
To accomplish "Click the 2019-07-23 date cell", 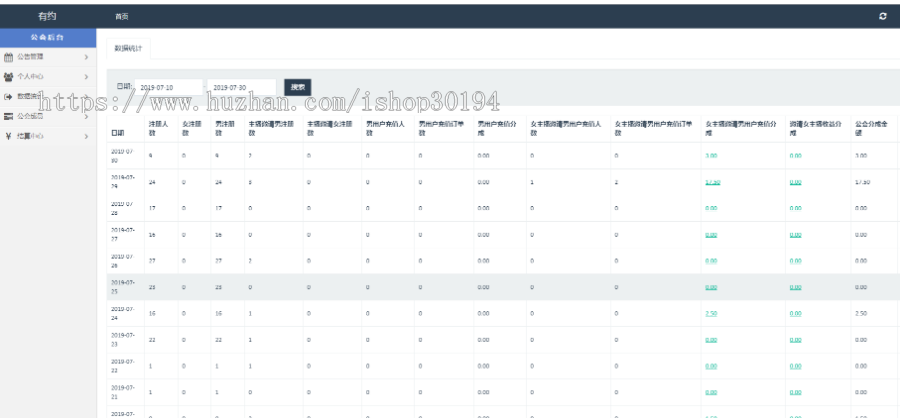I will pyautogui.click(x=123, y=340).
